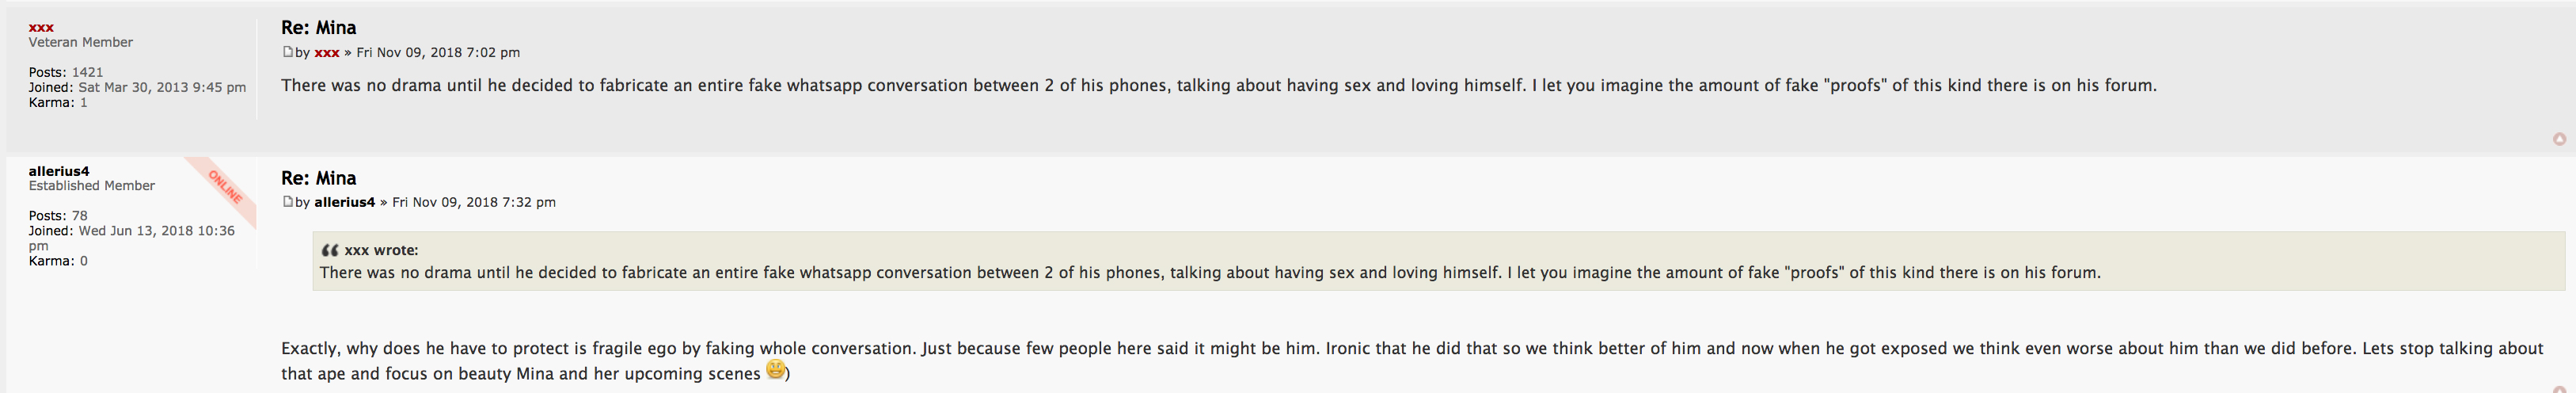Click the smiley emoji ending allerius4's post
The height and width of the screenshot is (393, 2576).
[x=775, y=370]
